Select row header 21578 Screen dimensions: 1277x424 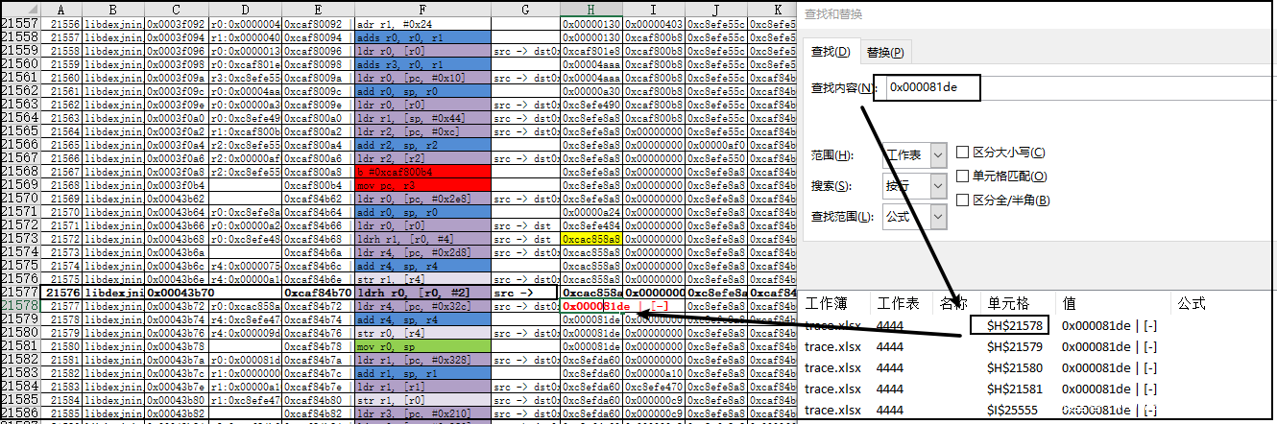(x=20, y=306)
